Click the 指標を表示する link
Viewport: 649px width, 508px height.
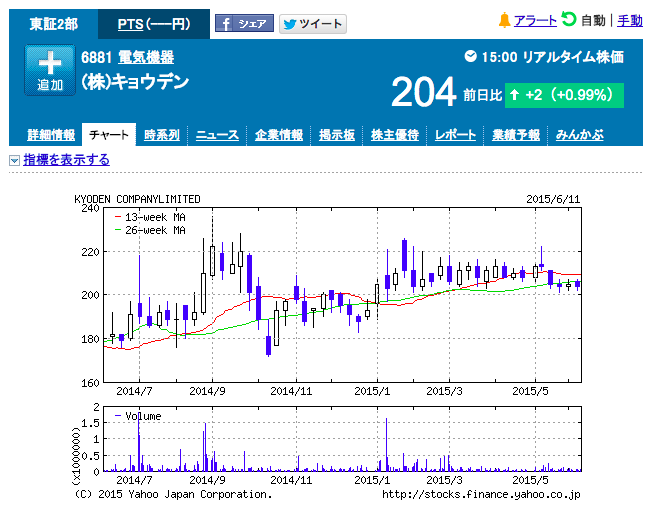click(66, 160)
